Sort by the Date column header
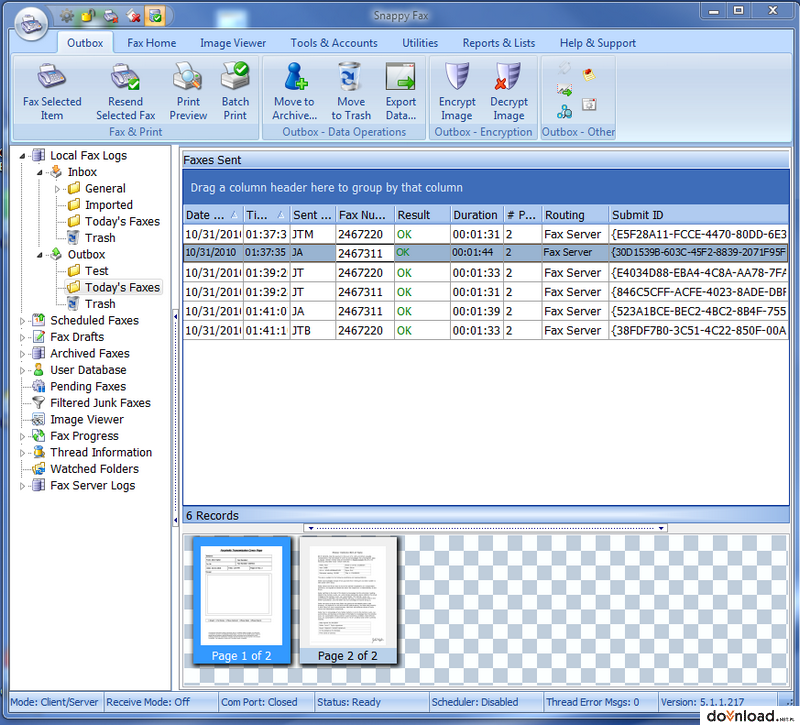The height and width of the screenshot is (725, 800). [213, 215]
